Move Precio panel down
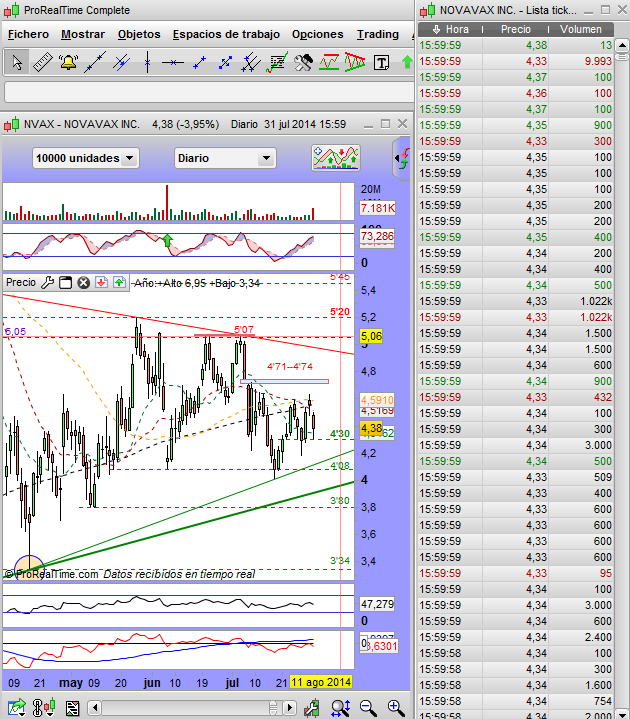 [101, 282]
